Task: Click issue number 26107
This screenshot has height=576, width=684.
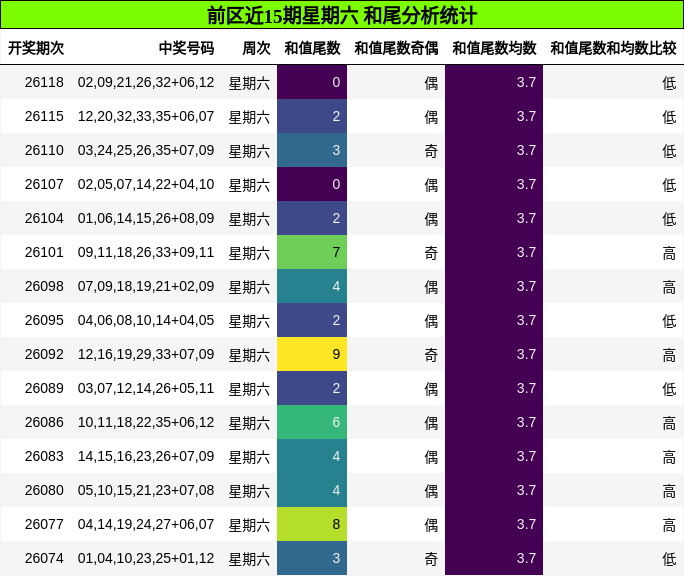Action: (44, 184)
